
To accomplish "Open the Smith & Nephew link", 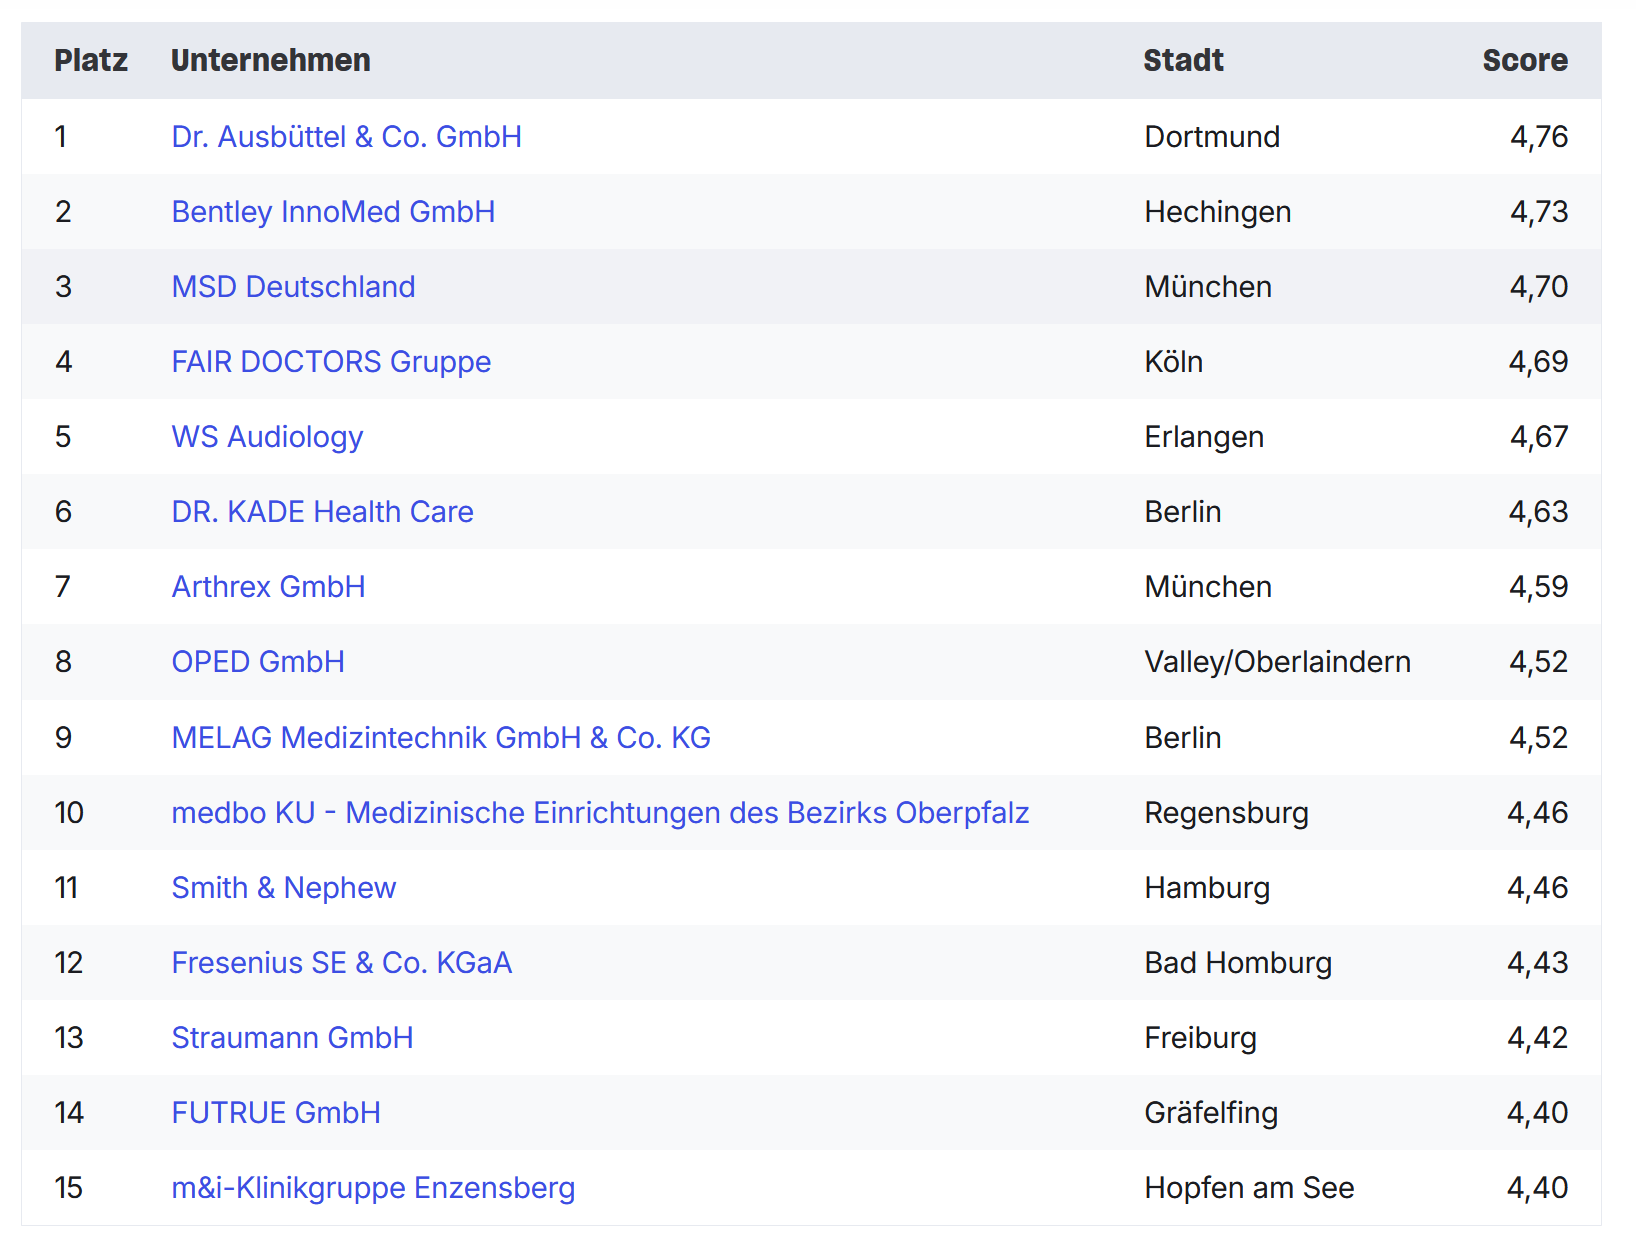I will tap(284, 887).
